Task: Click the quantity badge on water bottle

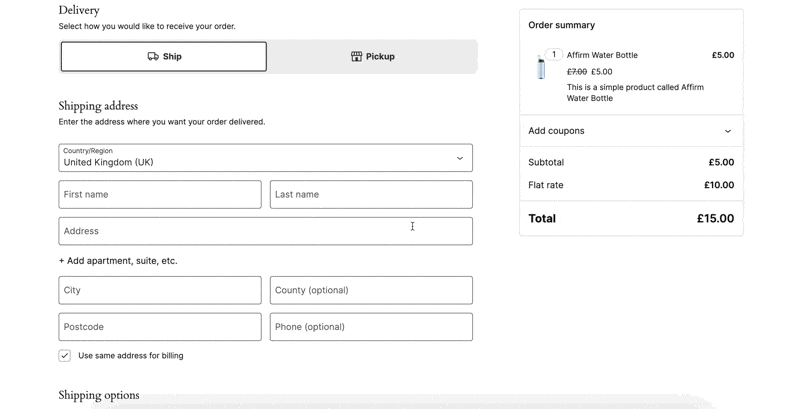Action: coord(554,55)
